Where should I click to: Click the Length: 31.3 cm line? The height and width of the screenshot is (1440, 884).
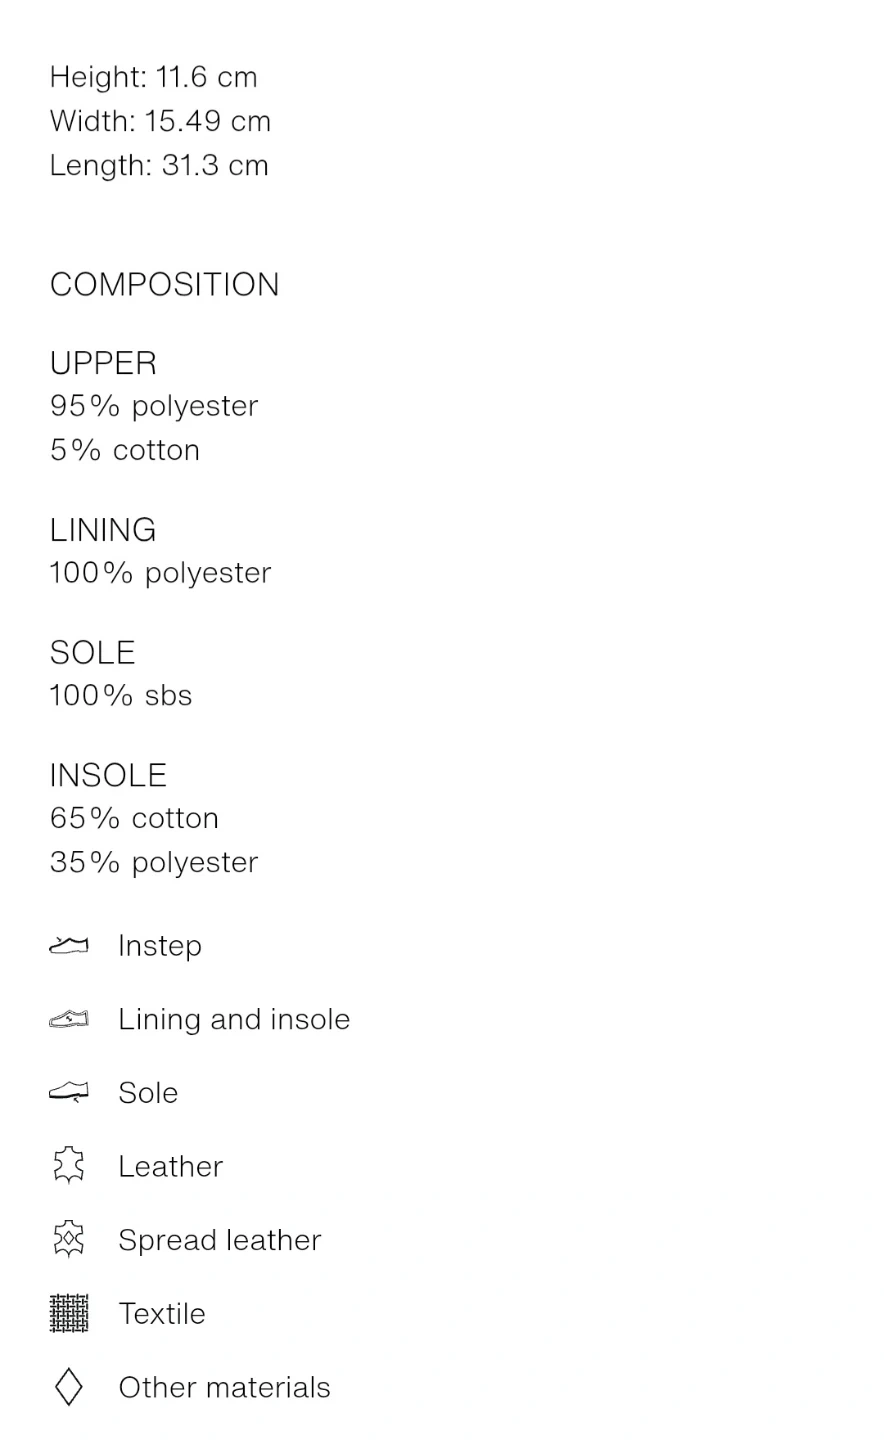[x=159, y=165]
